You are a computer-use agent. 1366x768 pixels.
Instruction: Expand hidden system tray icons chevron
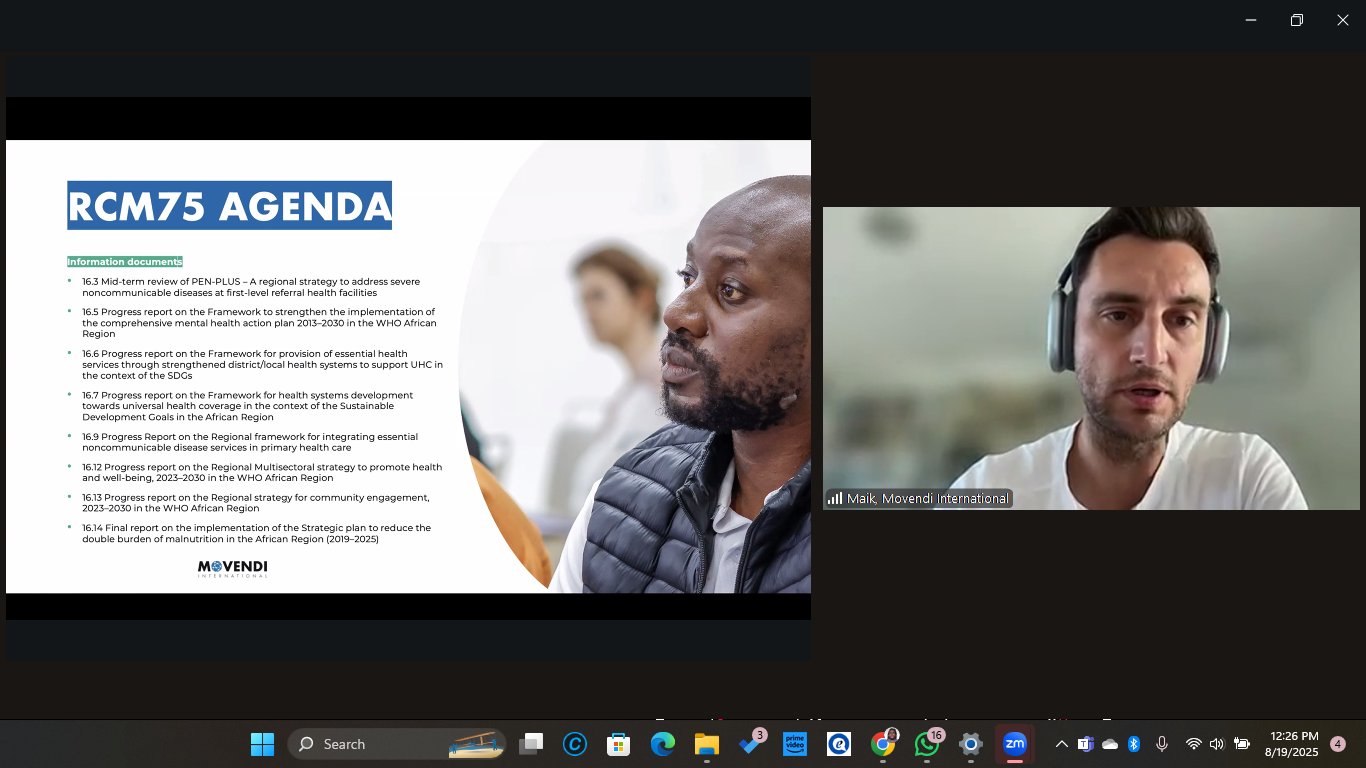(1061, 744)
